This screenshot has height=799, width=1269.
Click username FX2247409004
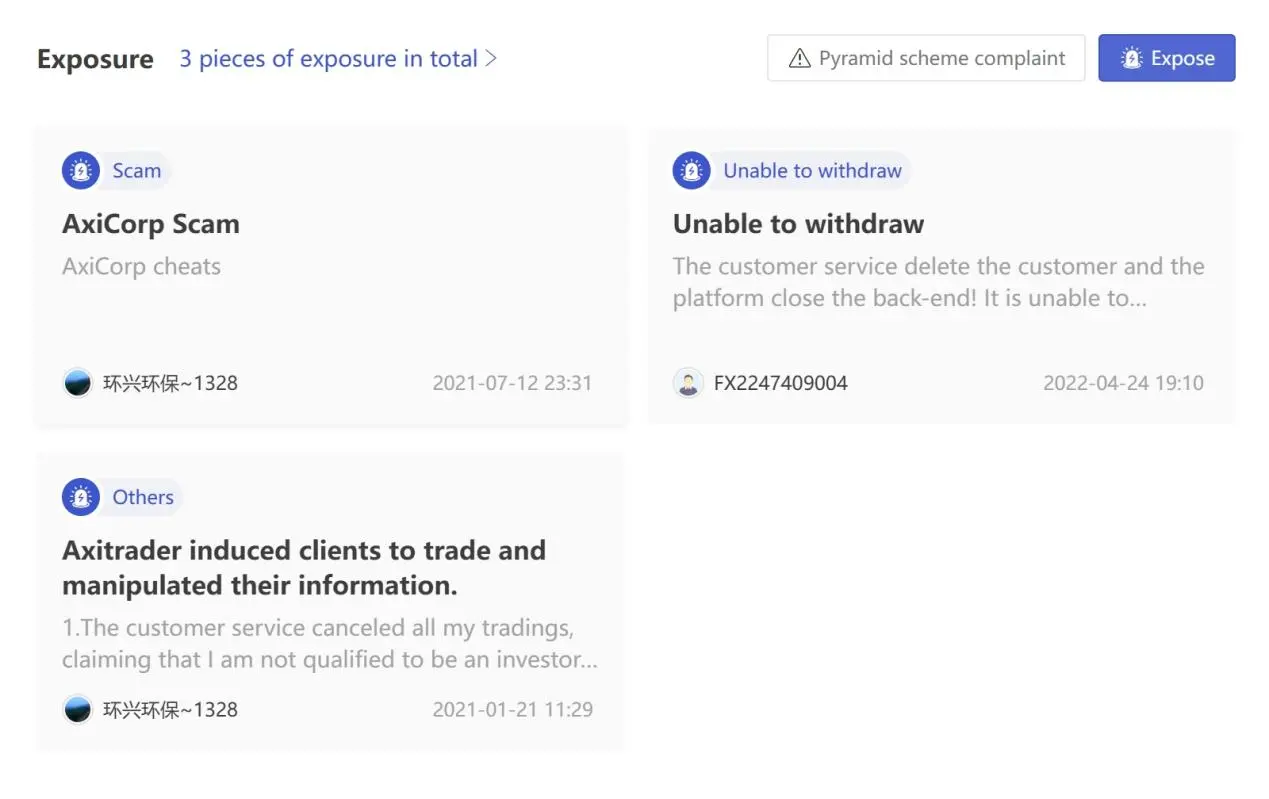(x=780, y=383)
